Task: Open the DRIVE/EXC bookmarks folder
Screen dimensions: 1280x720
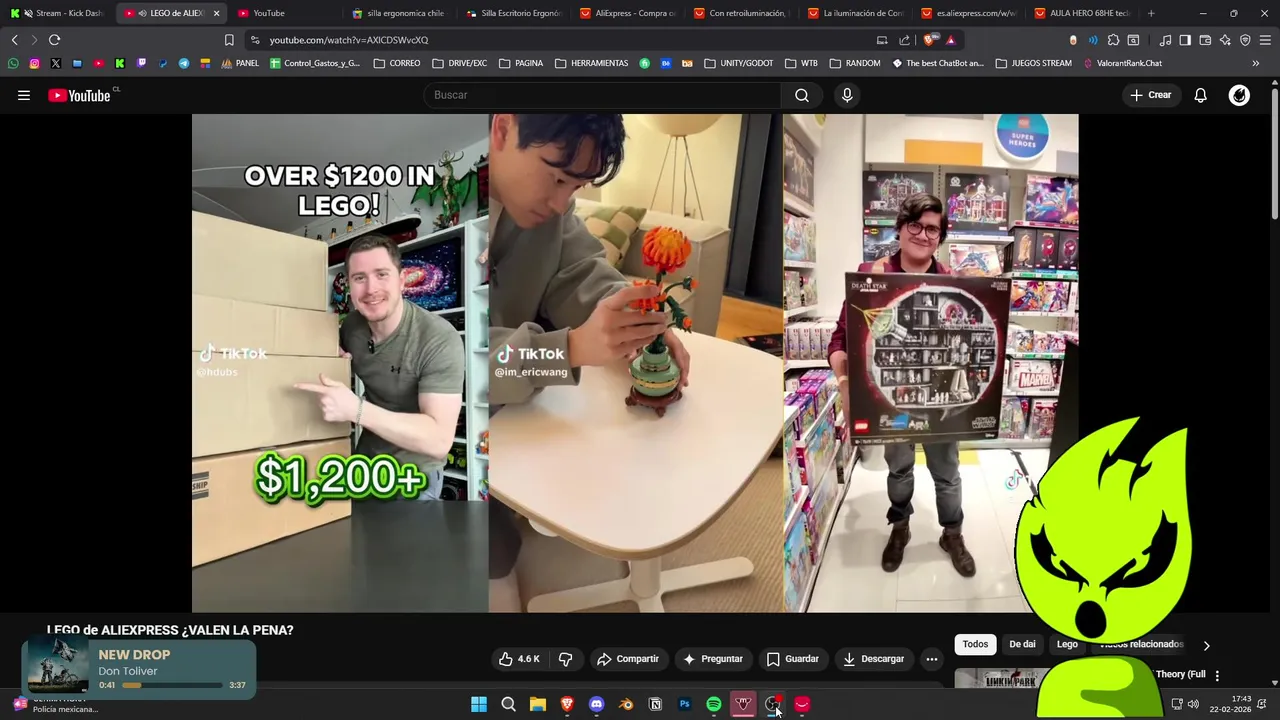Action: 460,63
